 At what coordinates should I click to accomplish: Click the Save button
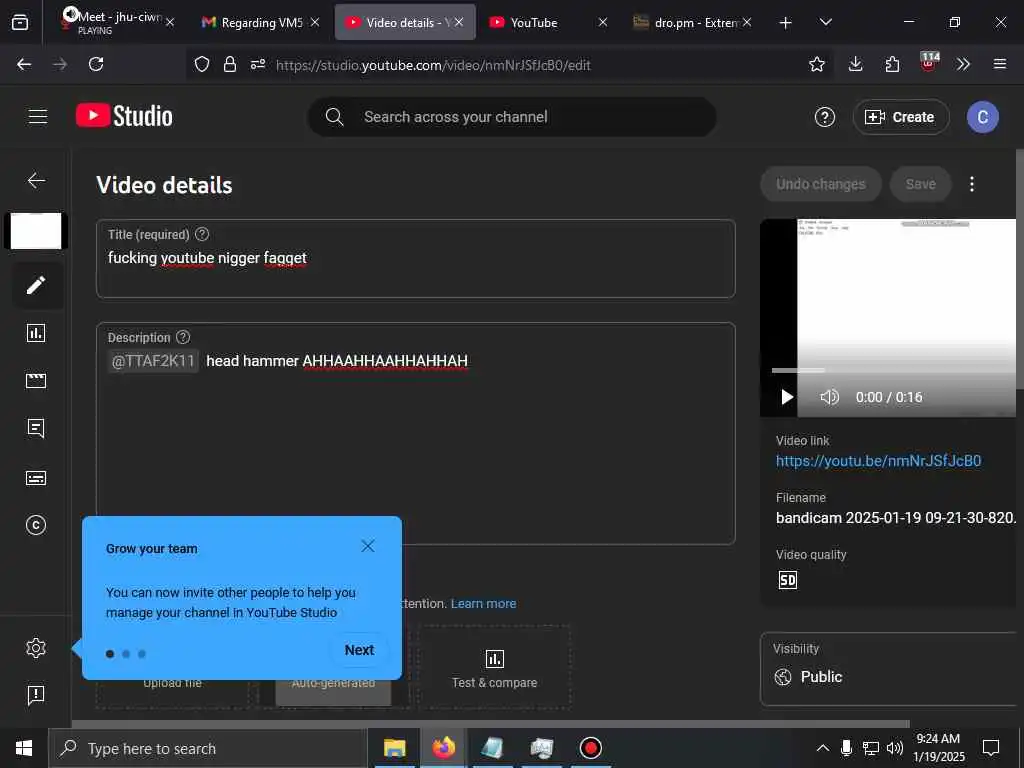pos(920,184)
